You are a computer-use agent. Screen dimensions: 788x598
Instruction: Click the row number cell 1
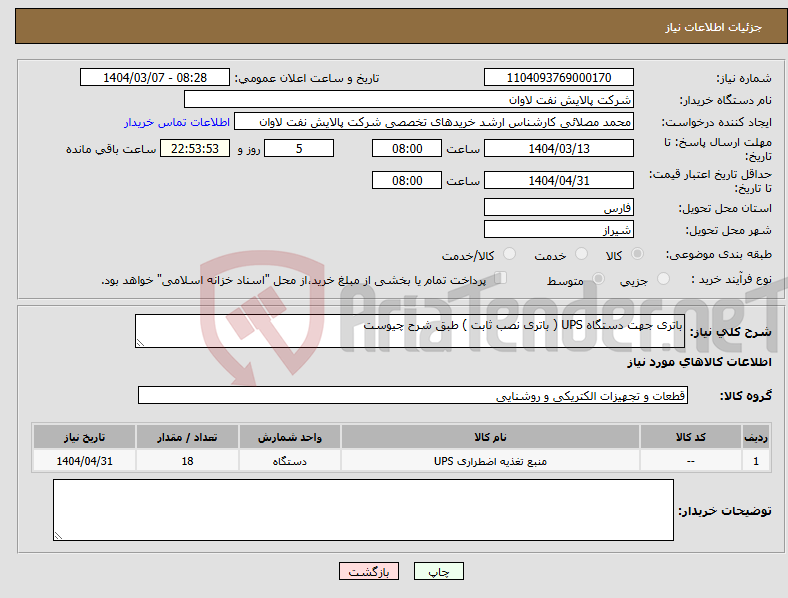pyautogui.click(x=756, y=461)
